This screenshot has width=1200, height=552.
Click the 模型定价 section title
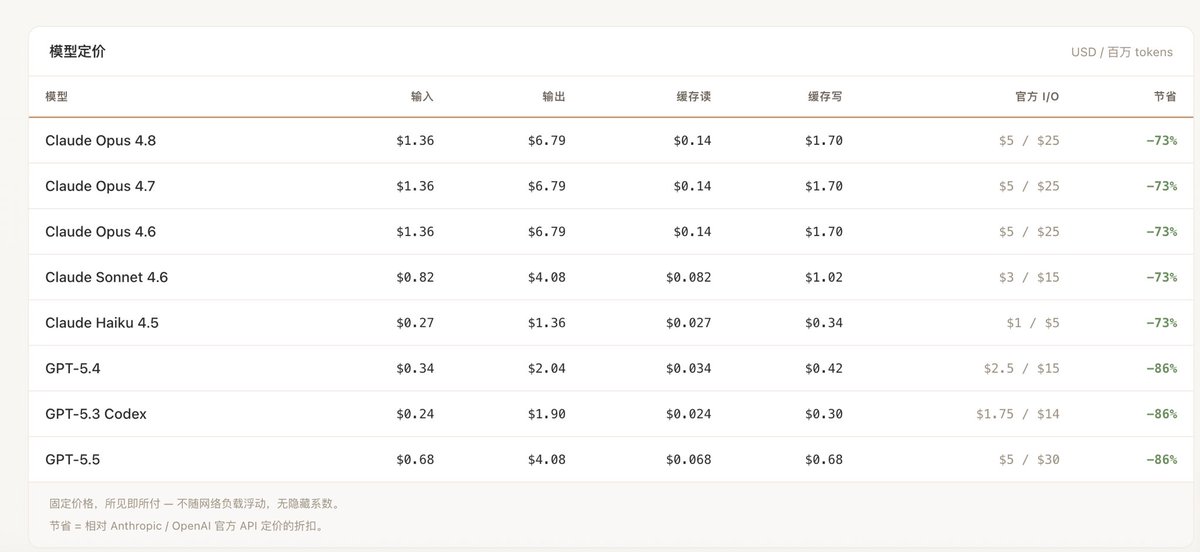point(77,51)
